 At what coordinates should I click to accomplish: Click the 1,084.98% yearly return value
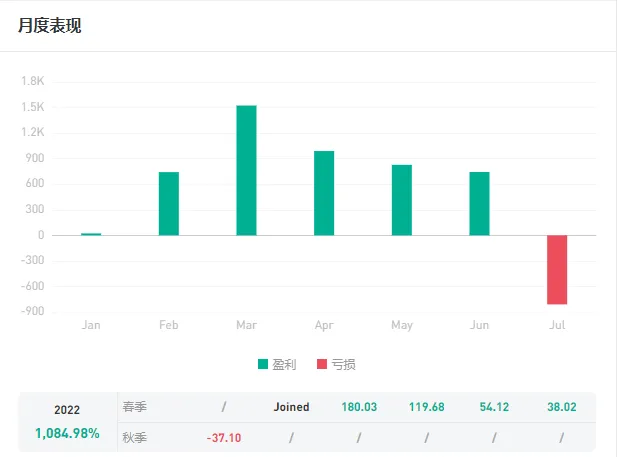tap(67, 433)
